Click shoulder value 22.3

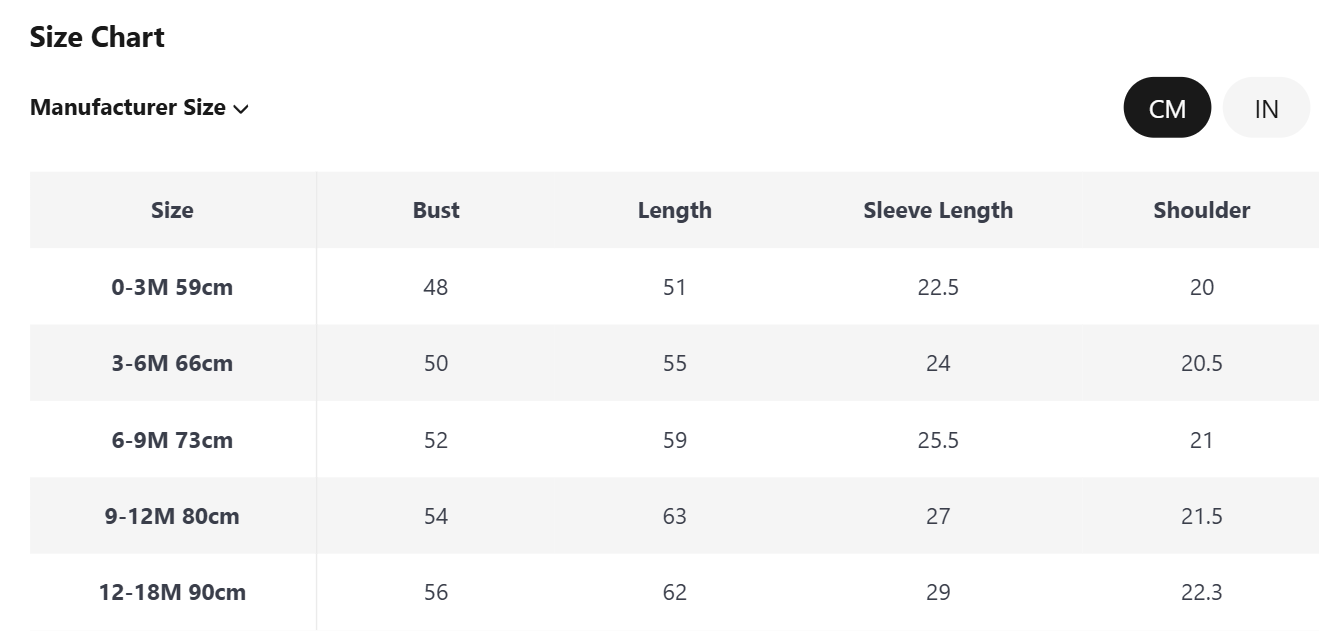click(x=1202, y=592)
